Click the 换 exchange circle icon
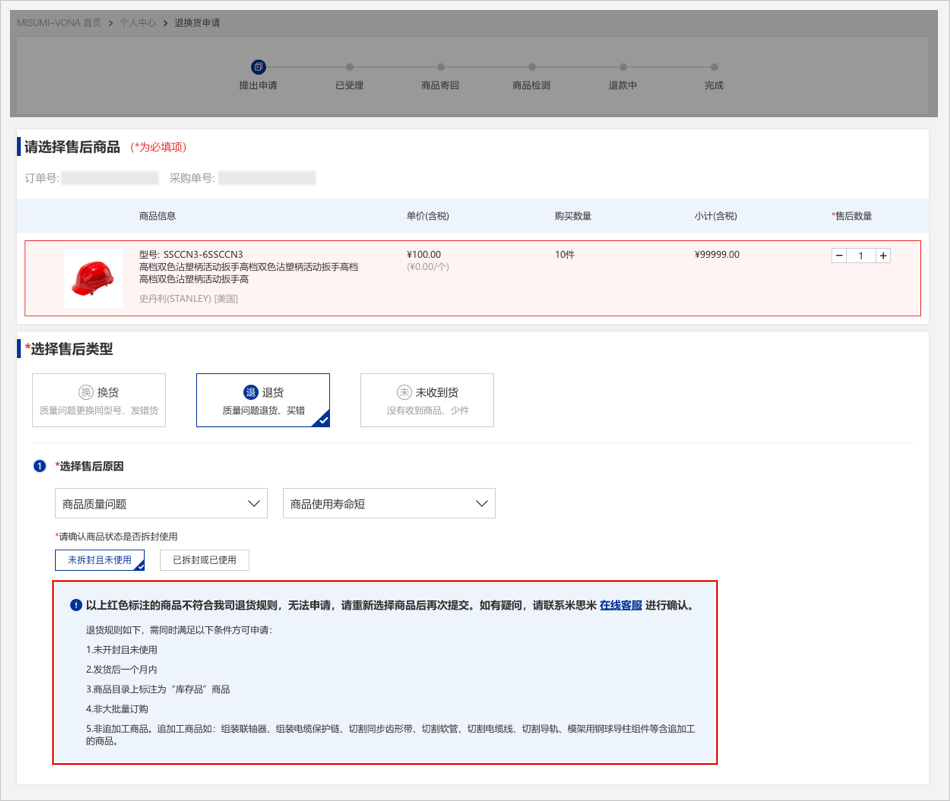 coord(86,392)
